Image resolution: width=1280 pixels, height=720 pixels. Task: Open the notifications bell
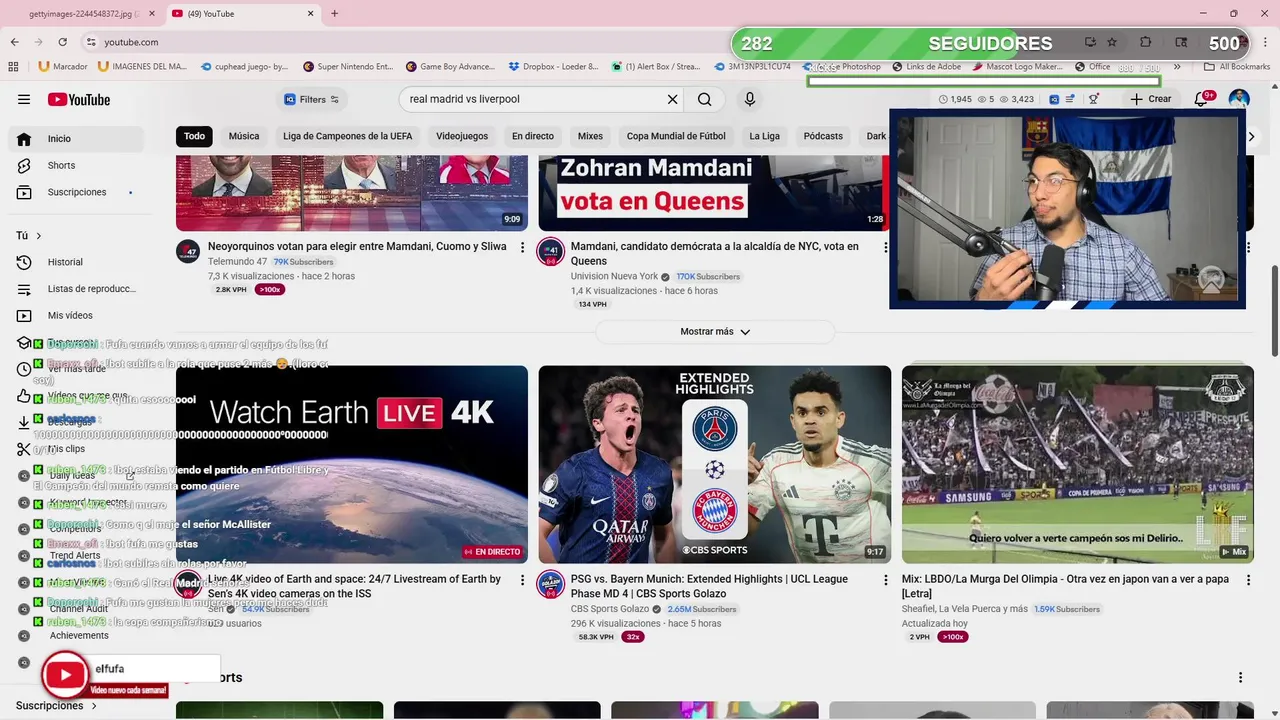pos(1201,99)
